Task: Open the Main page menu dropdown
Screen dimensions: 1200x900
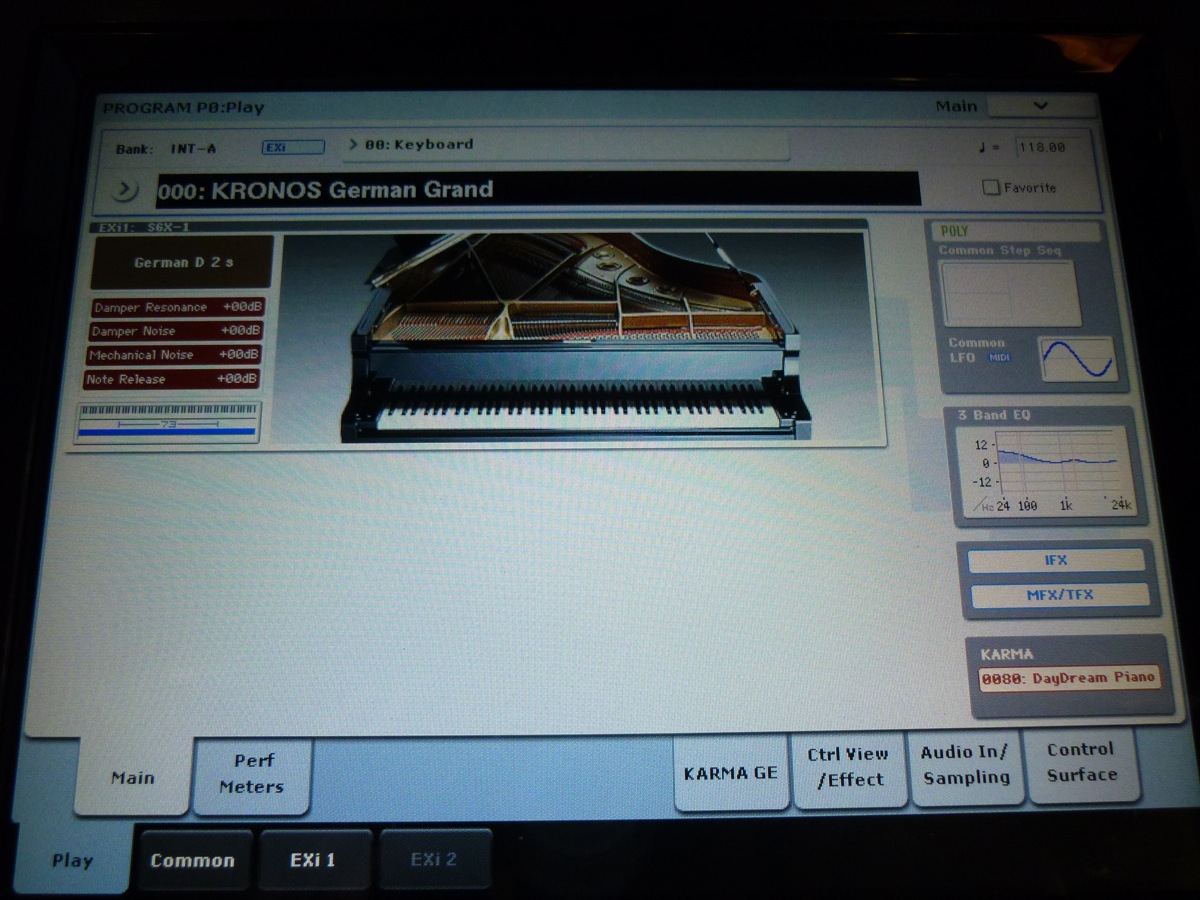Action: click(1041, 106)
